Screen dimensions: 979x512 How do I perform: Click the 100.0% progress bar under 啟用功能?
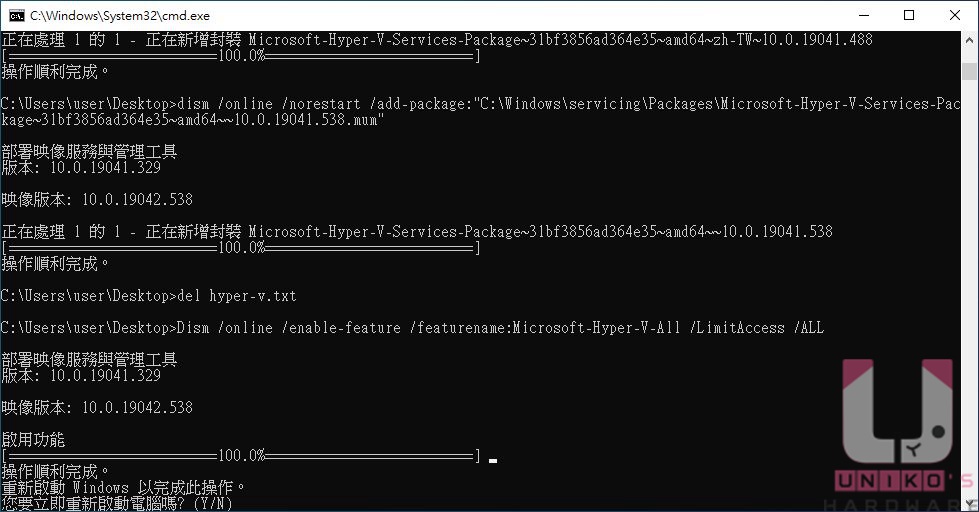pos(241,456)
